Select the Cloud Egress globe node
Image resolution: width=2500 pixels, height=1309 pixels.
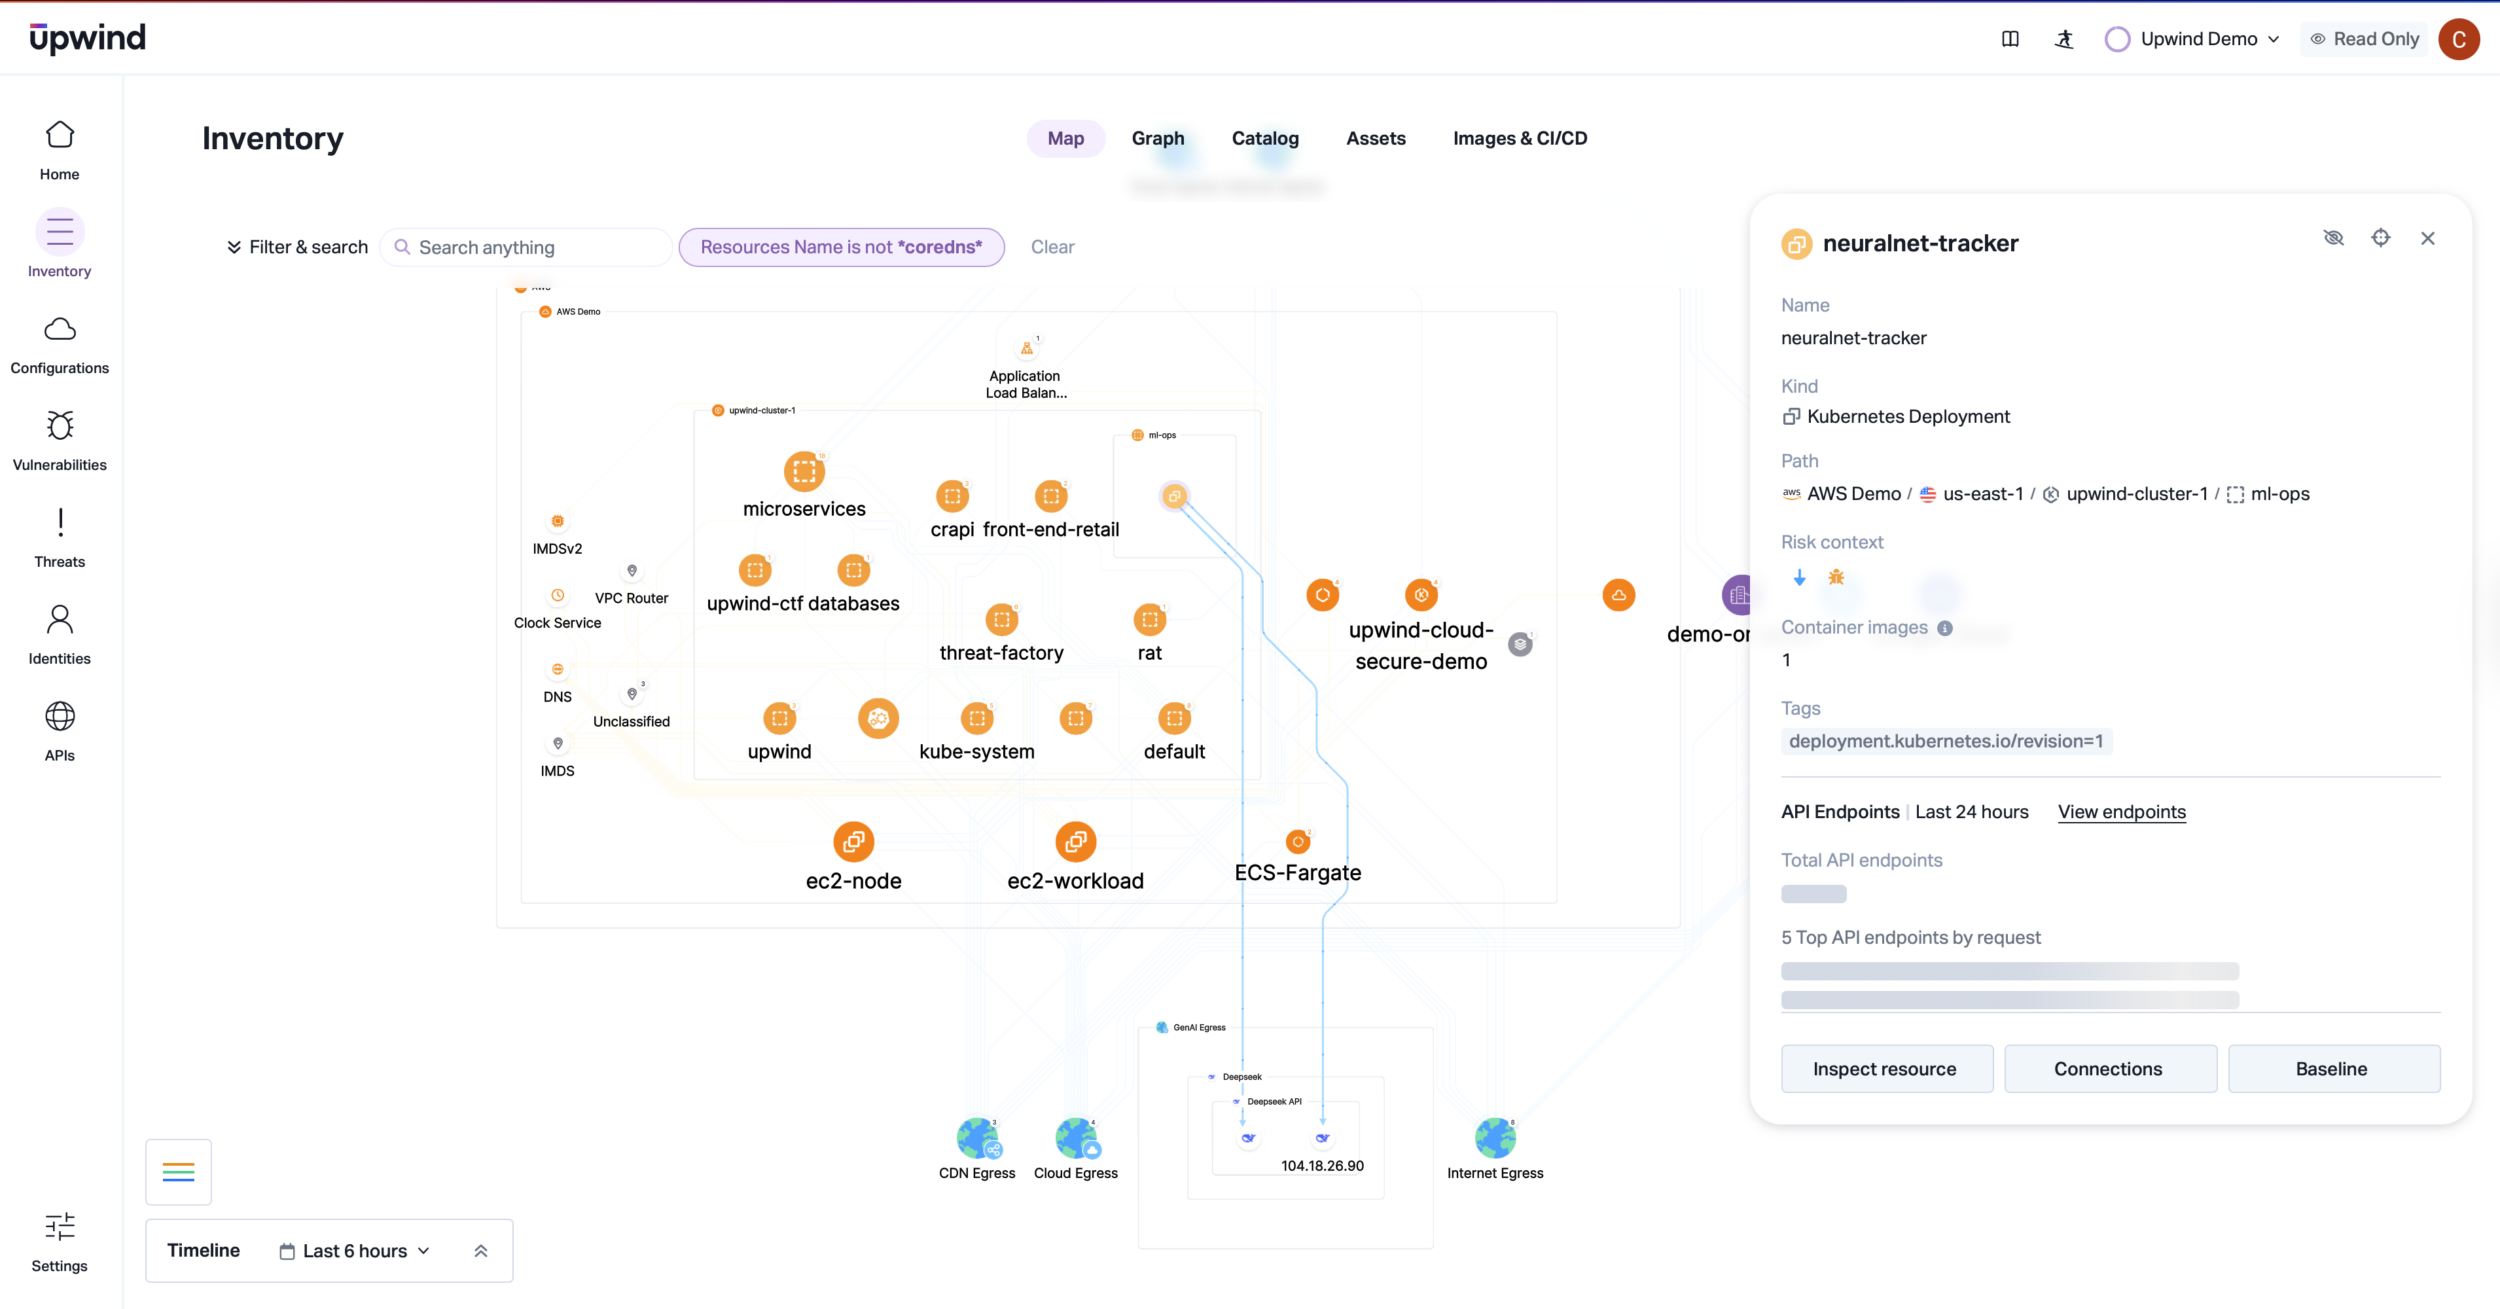[x=1076, y=1138]
